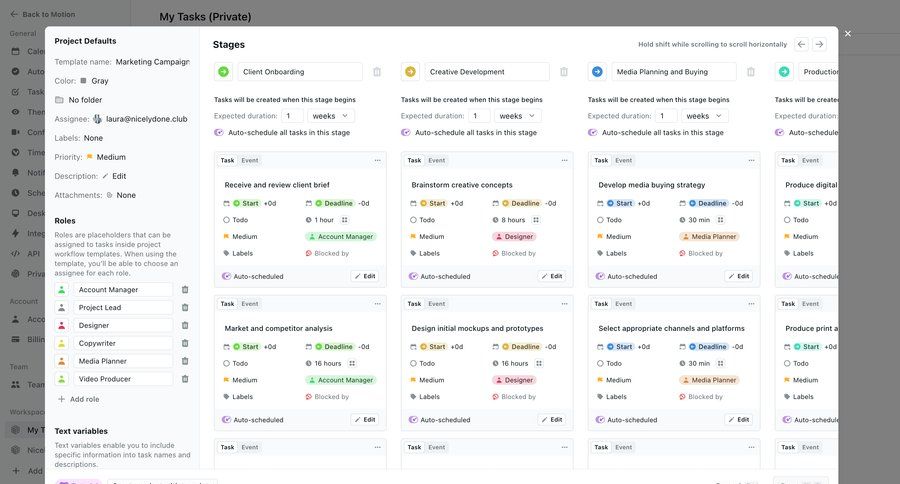Screen dimensions: 900x484
Task: Open the weeks dropdown for Media Planning duration
Action: pyautogui.click(x=705, y=116)
